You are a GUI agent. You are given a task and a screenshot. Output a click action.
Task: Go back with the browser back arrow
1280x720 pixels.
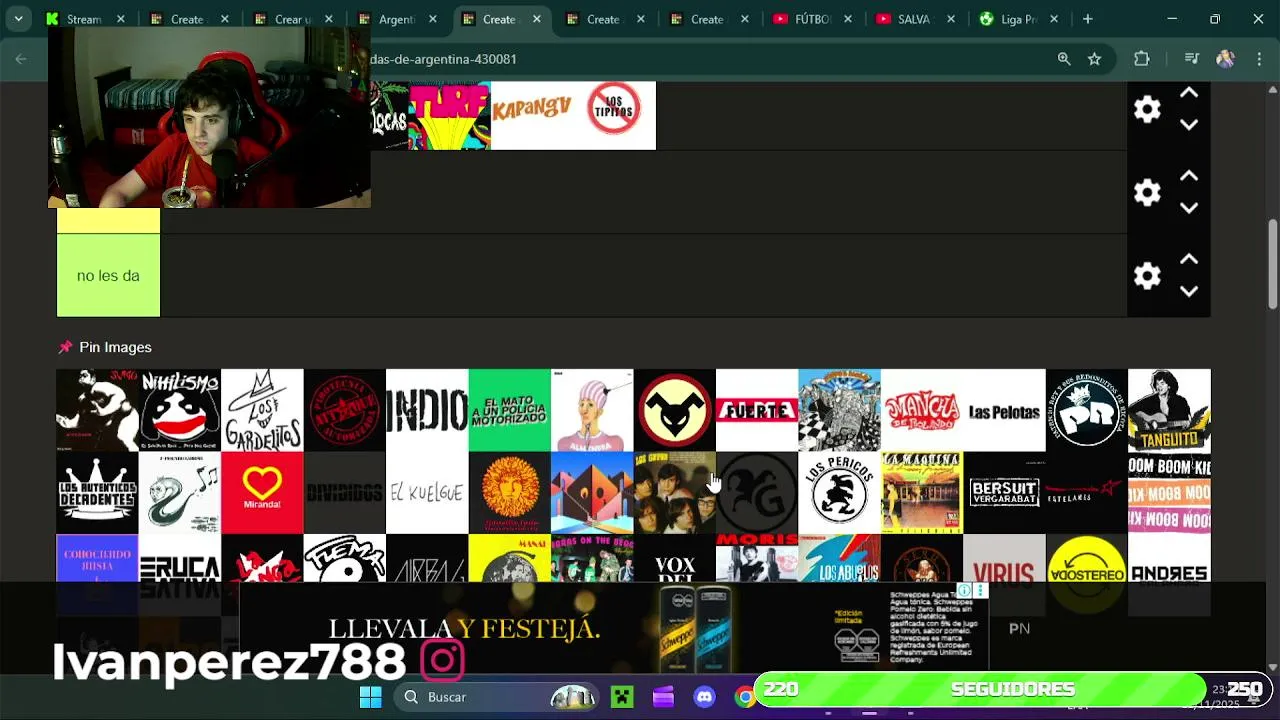21,59
